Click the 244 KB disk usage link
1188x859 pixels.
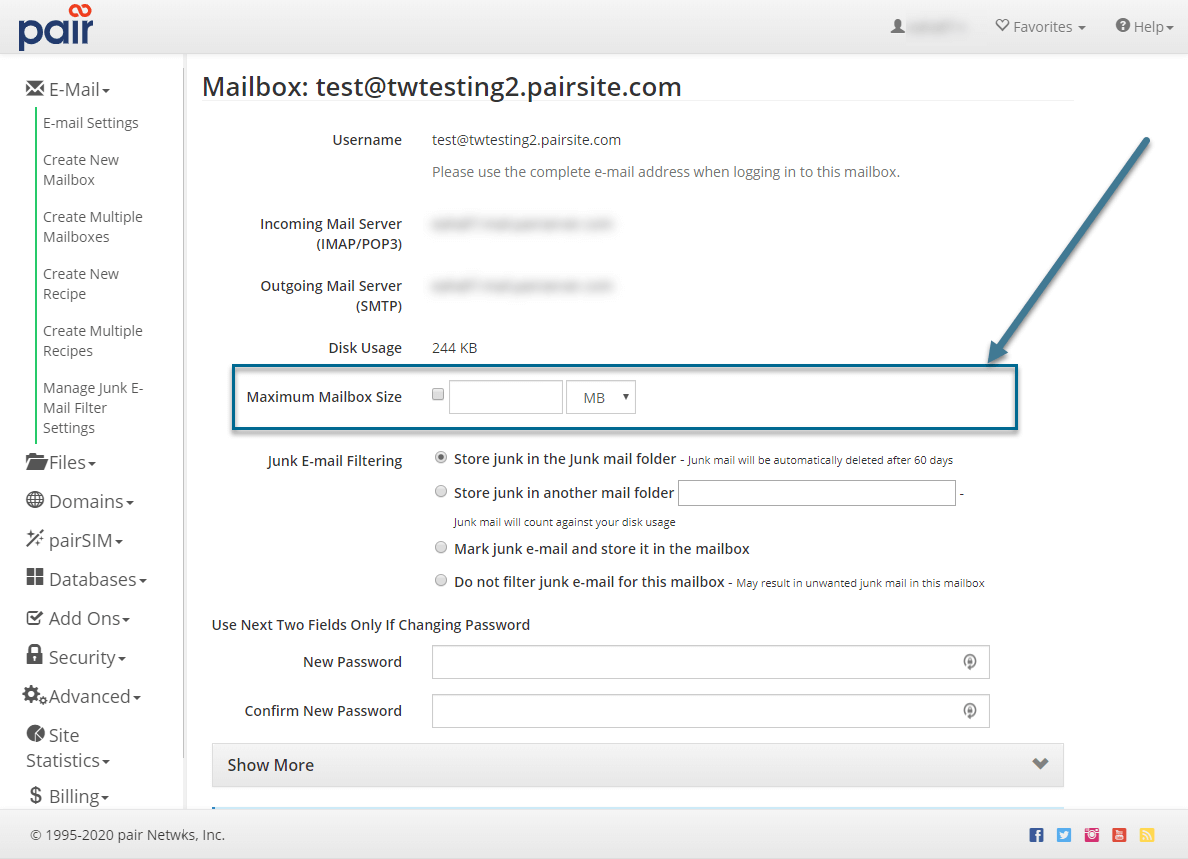455,347
